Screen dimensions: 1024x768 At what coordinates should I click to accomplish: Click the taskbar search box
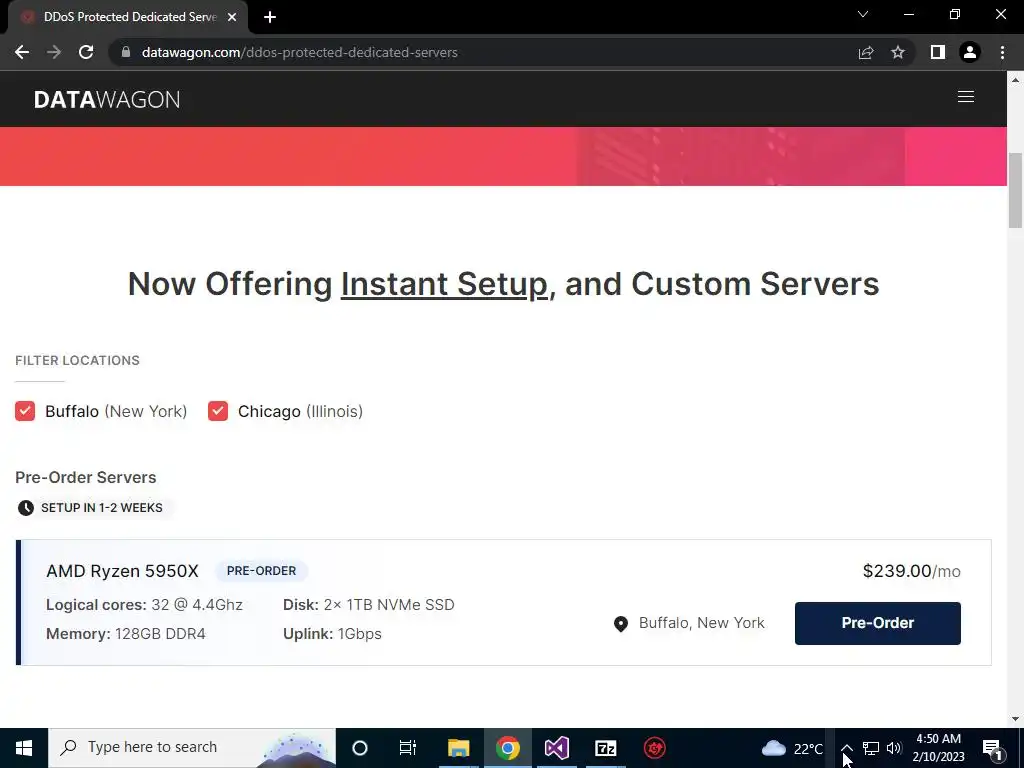click(x=191, y=748)
